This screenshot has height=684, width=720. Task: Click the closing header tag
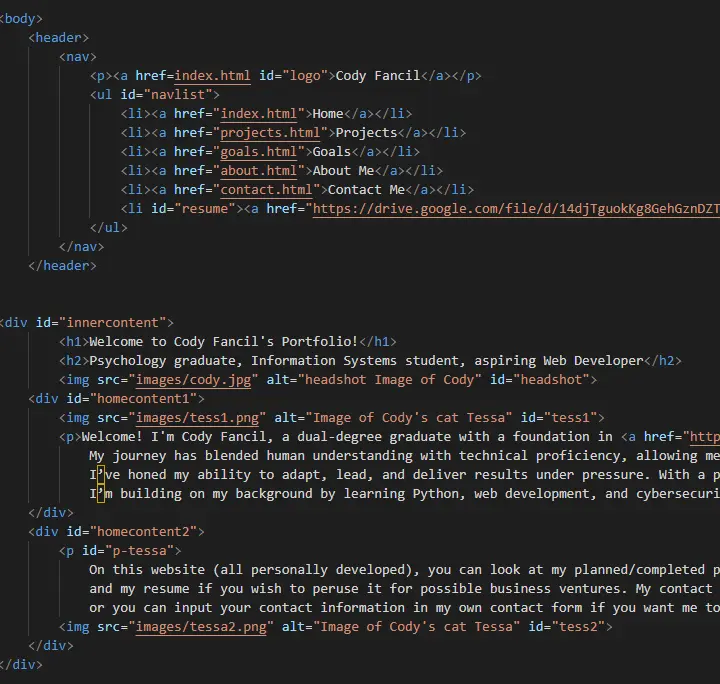pyautogui.click(x=62, y=266)
